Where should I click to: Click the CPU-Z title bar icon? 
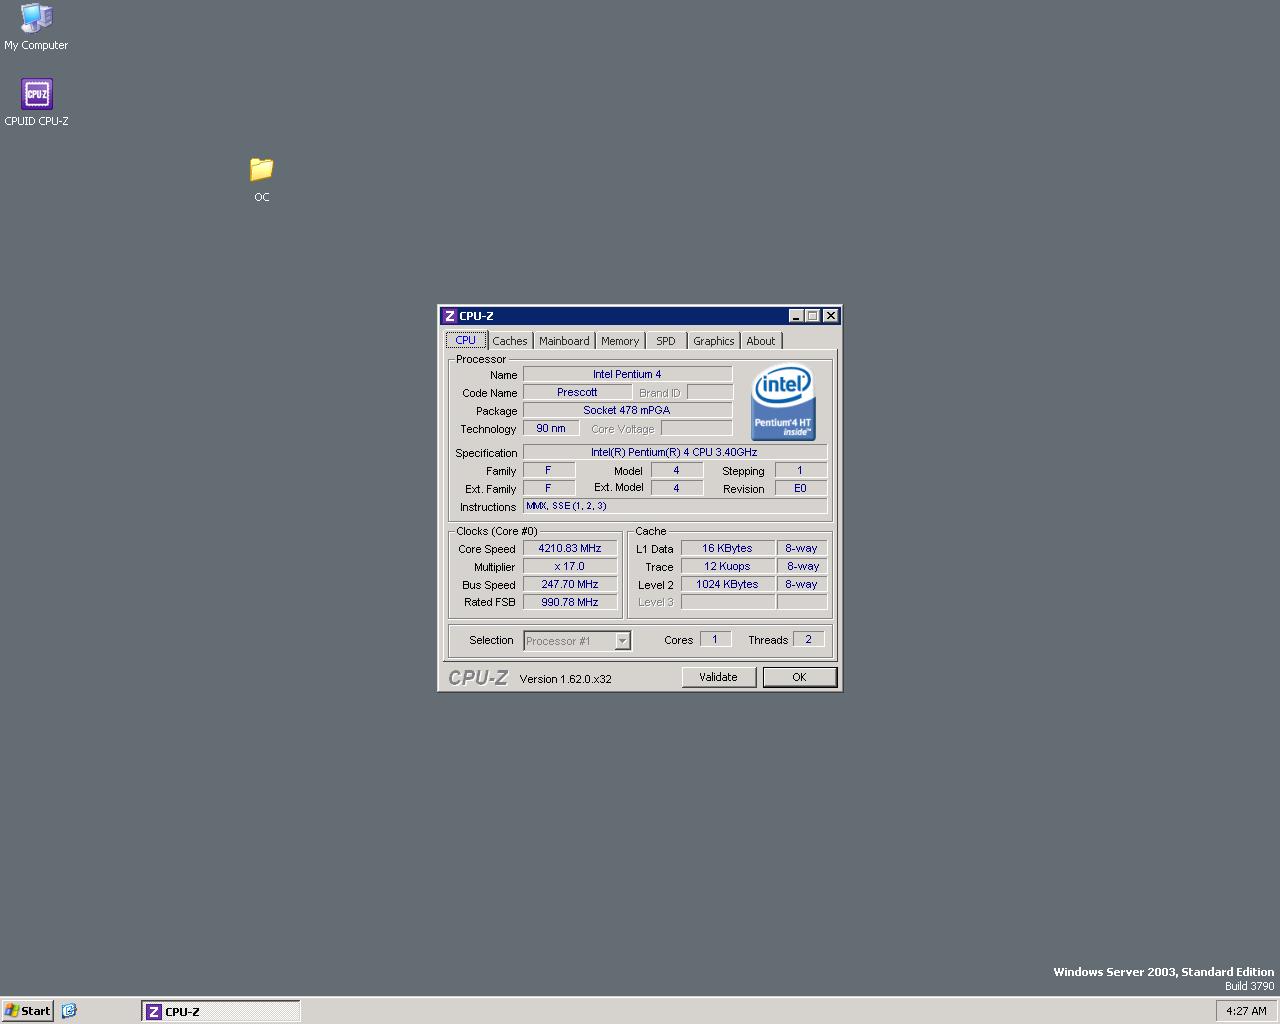click(x=450, y=316)
